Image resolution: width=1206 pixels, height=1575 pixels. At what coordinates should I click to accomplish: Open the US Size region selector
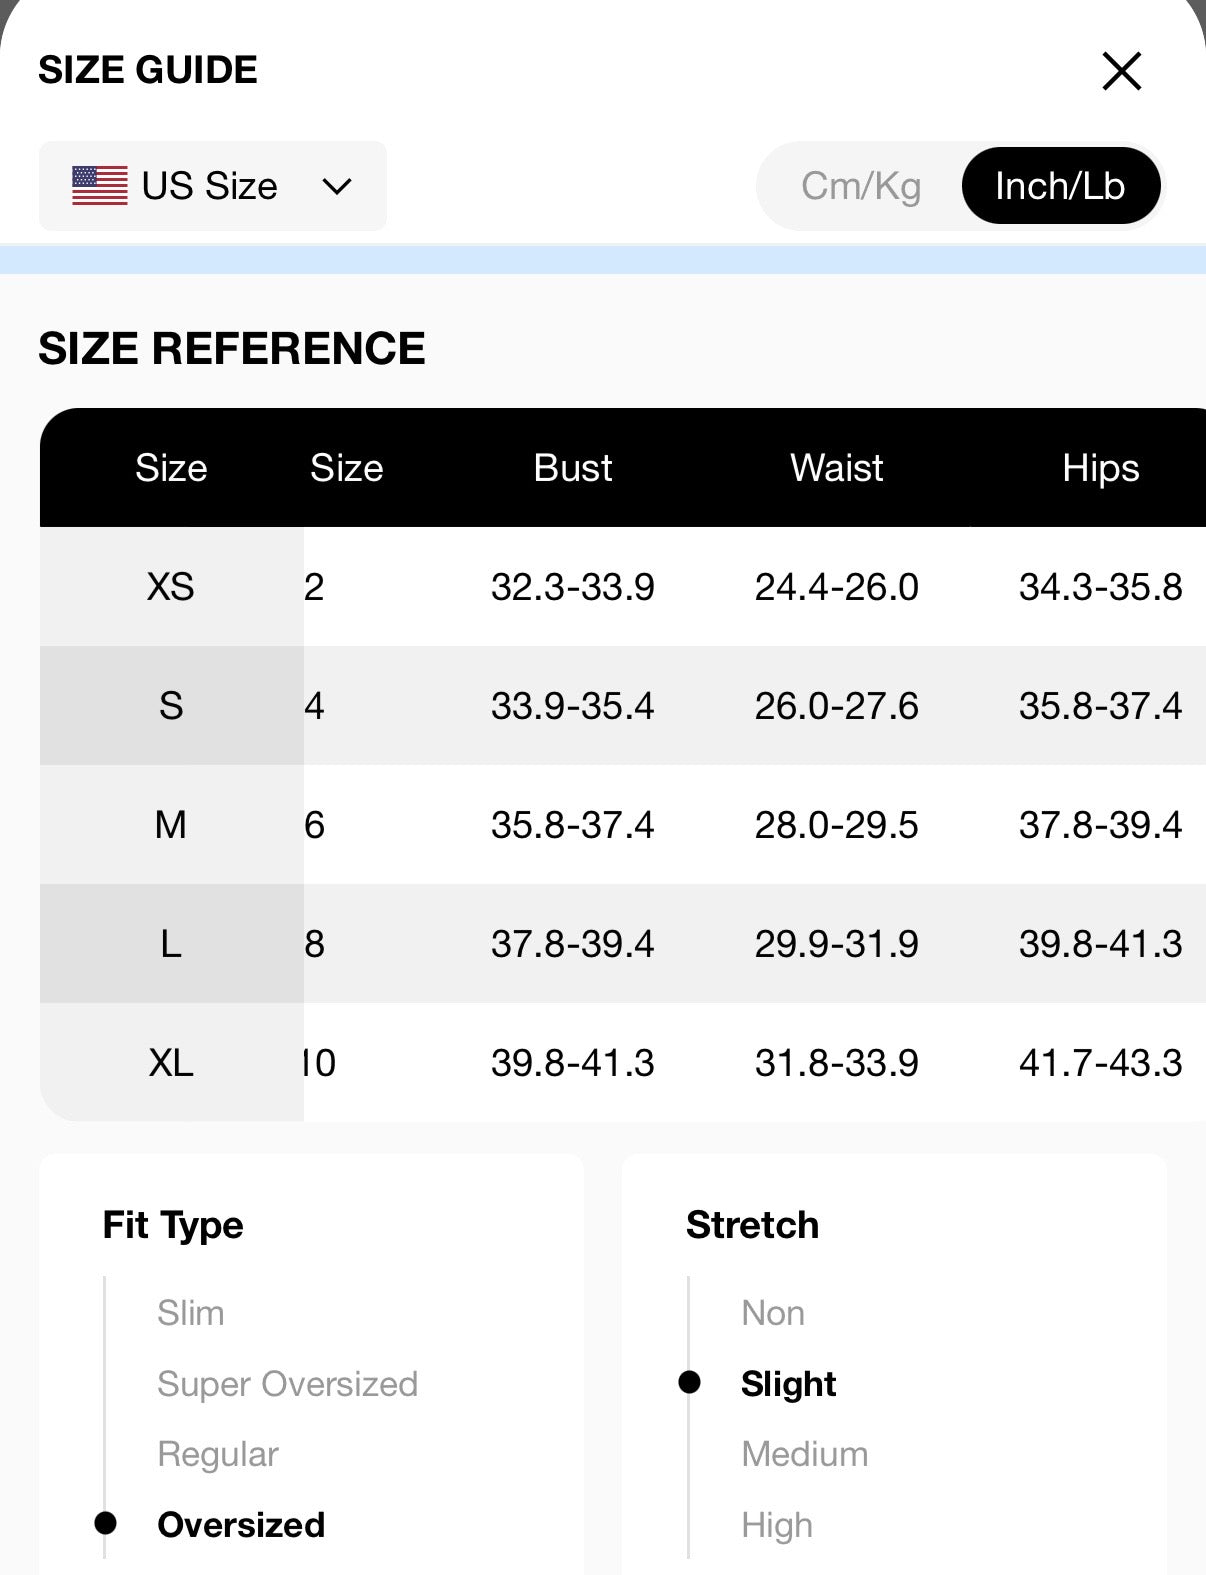pyautogui.click(x=213, y=186)
